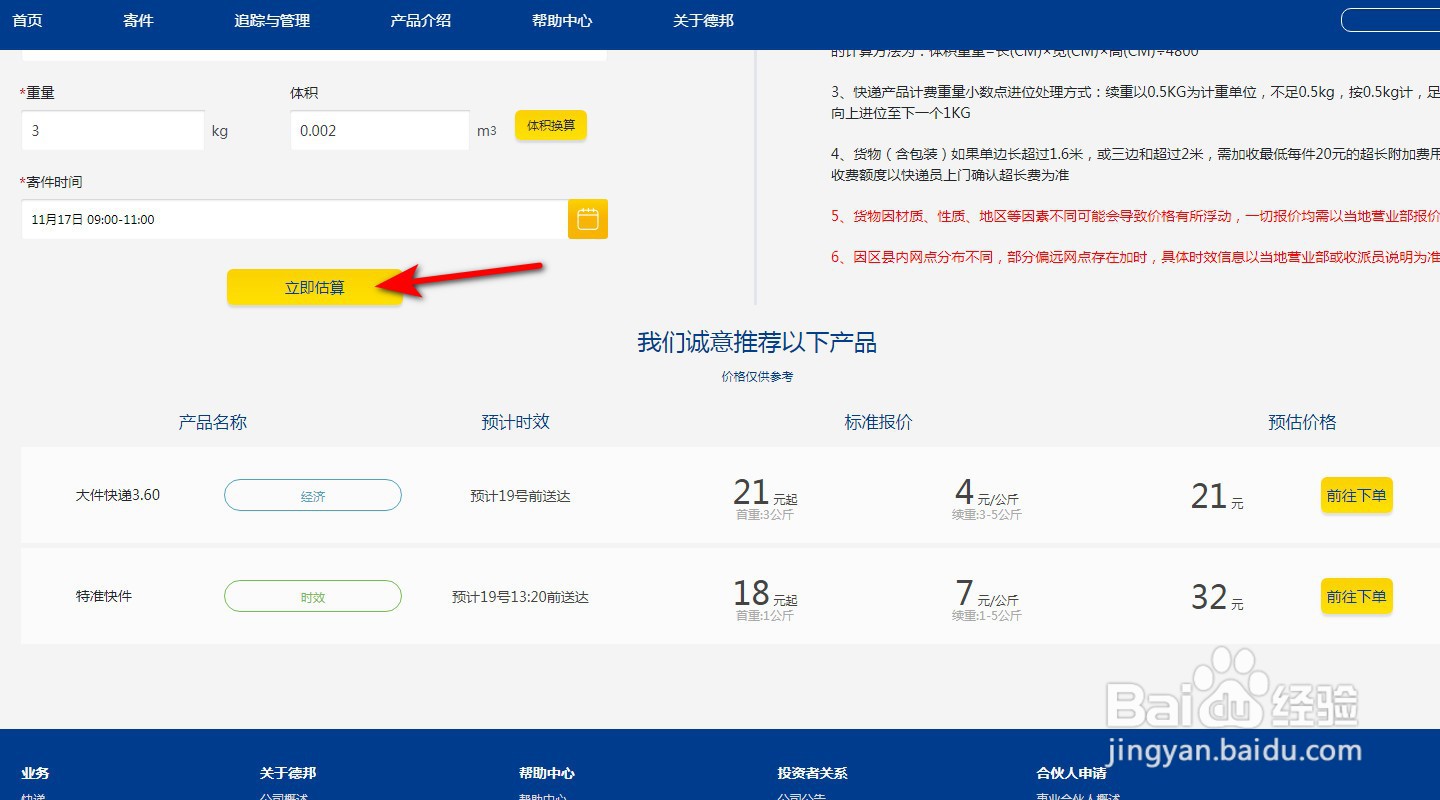Click the 体积换算 conversion tool

point(550,126)
